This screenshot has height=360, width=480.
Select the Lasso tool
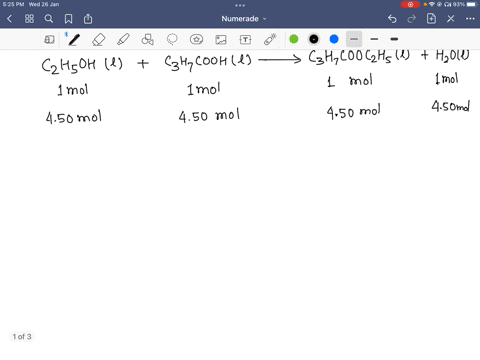pos(172,39)
